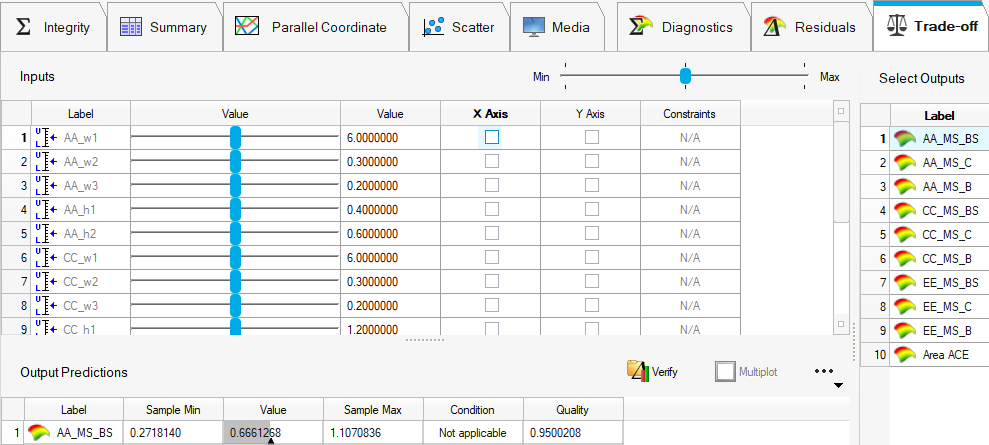Click the CC_w3 input variable icon
989x445 pixels.
(x=47, y=305)
